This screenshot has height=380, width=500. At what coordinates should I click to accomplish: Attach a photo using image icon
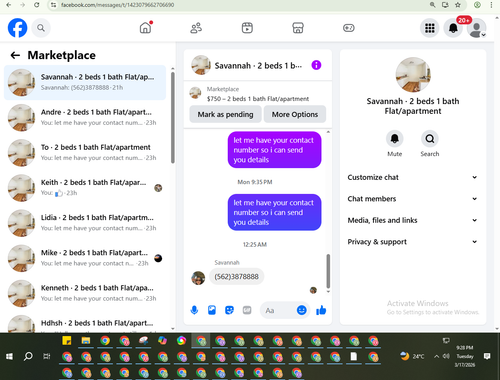click(212, 310)
